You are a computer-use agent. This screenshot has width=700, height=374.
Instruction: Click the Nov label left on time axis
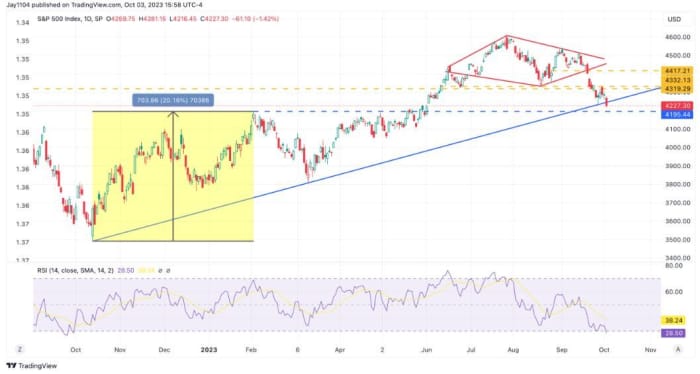pyautogui.click(x=120, y=350)
